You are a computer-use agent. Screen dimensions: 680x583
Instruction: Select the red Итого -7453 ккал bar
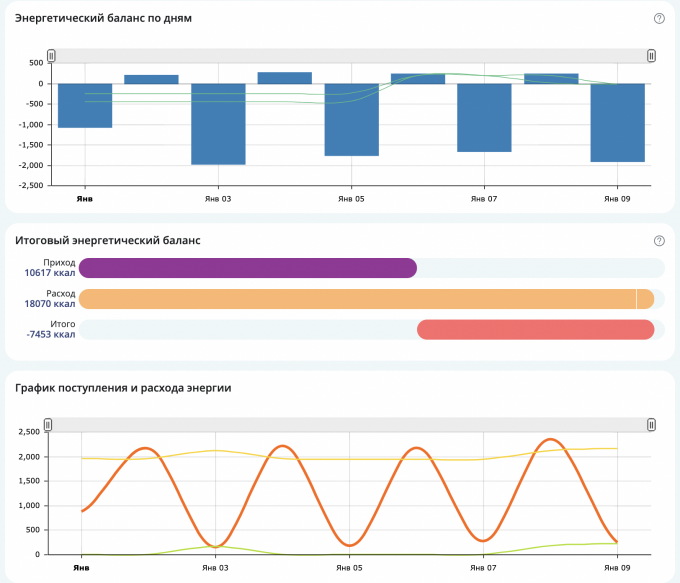point(535,330)
